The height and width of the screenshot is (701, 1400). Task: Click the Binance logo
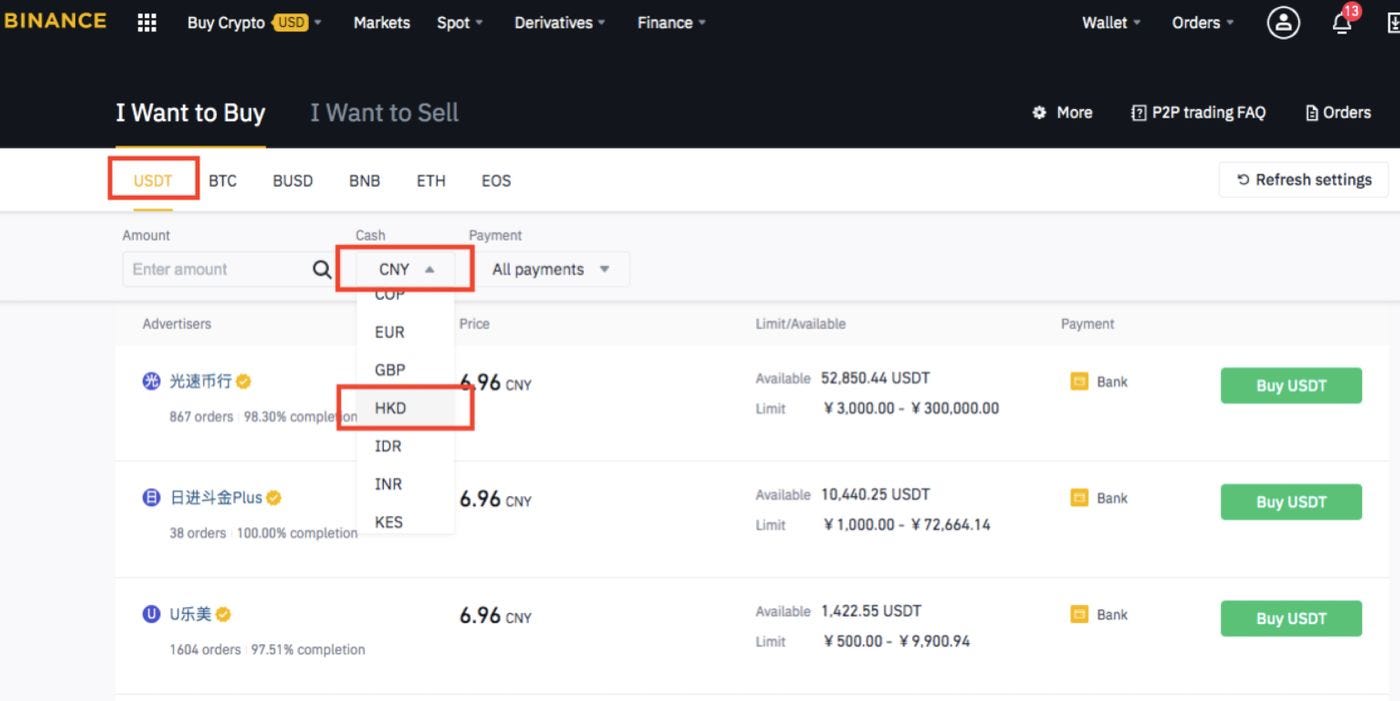(x=56, y=20)
